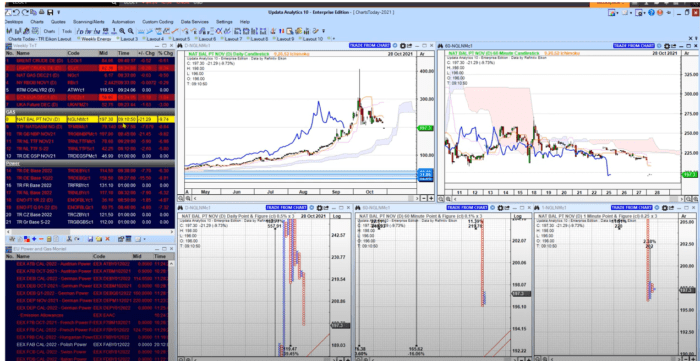This screenshot has width=700, height=361.
Task: Toggle the Ar scale button on the 1 Minute Point & Figure chart
Action: click(x=684, y=216)
